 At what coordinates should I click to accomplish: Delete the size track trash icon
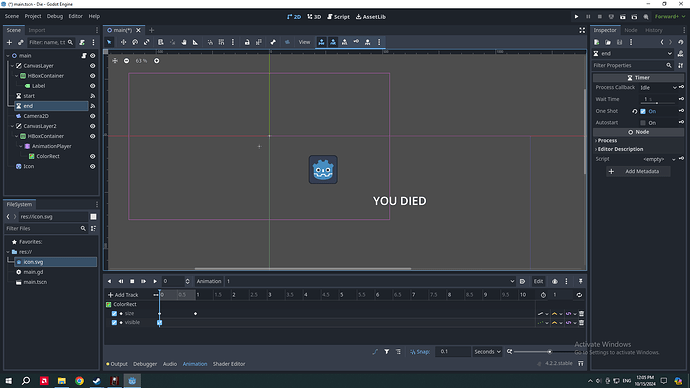point(581,314)
